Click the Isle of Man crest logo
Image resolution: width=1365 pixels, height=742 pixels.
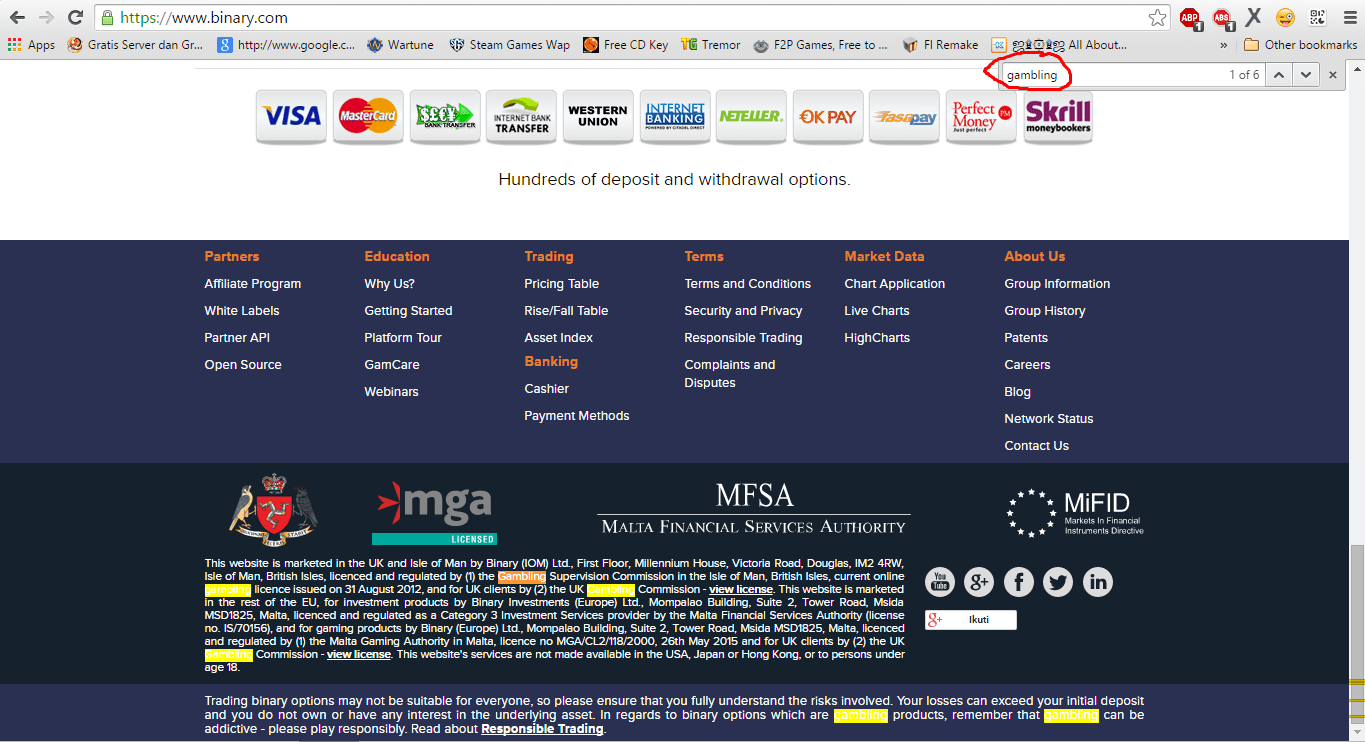[272, 509]
